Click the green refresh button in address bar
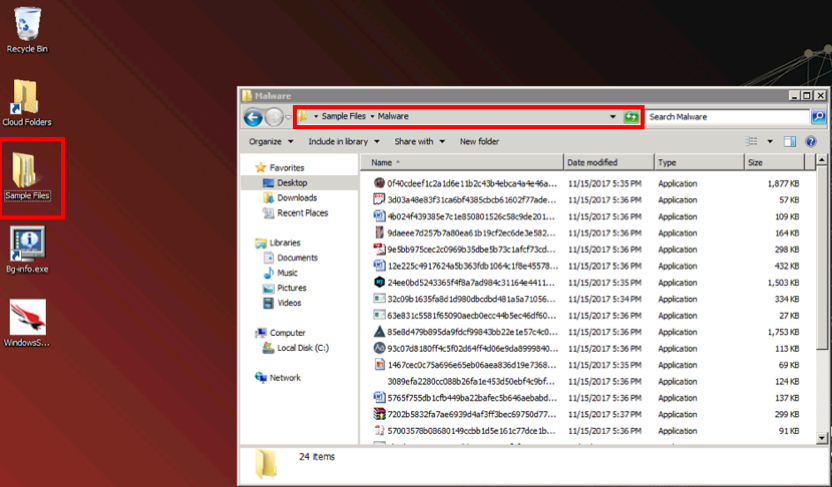Screen dimensions: 832x487 [x=631, y=117]
